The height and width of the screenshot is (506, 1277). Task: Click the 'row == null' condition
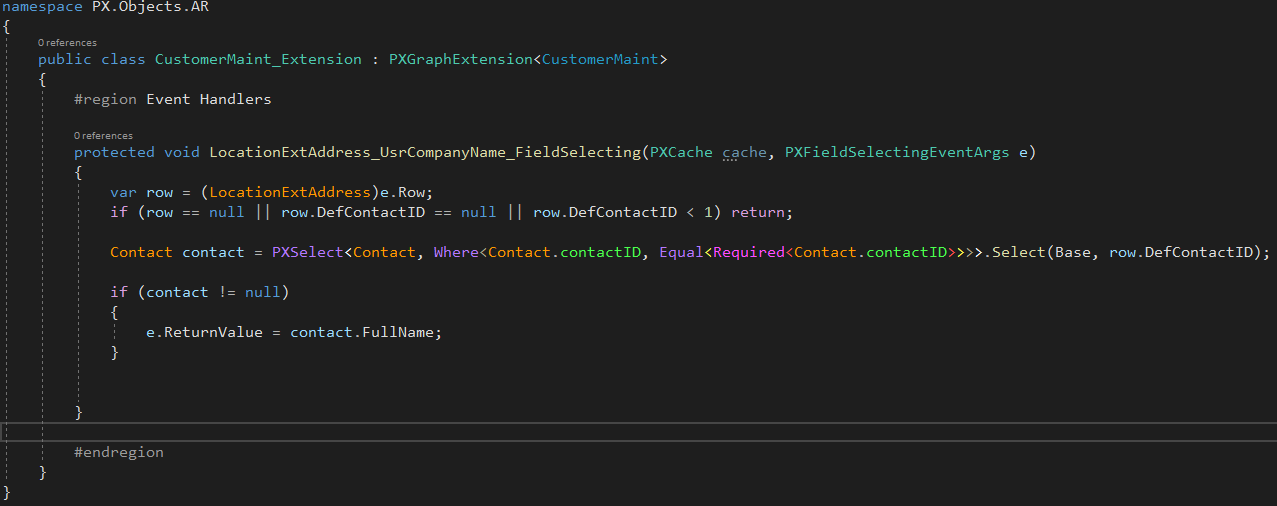coord(195,212)
